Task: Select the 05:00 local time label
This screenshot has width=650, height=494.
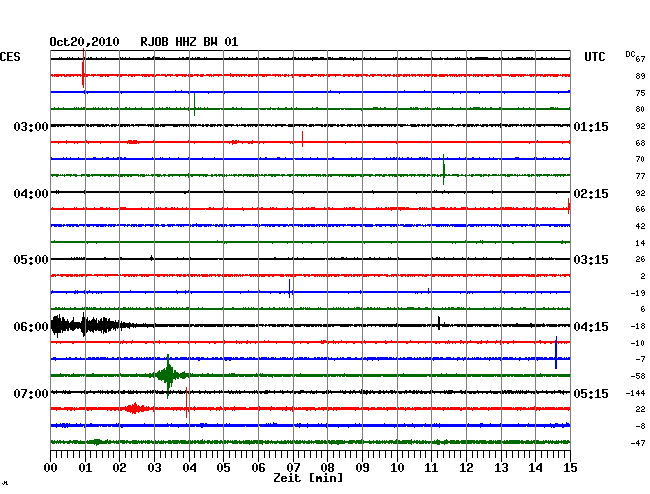Action: click(31, 260)
